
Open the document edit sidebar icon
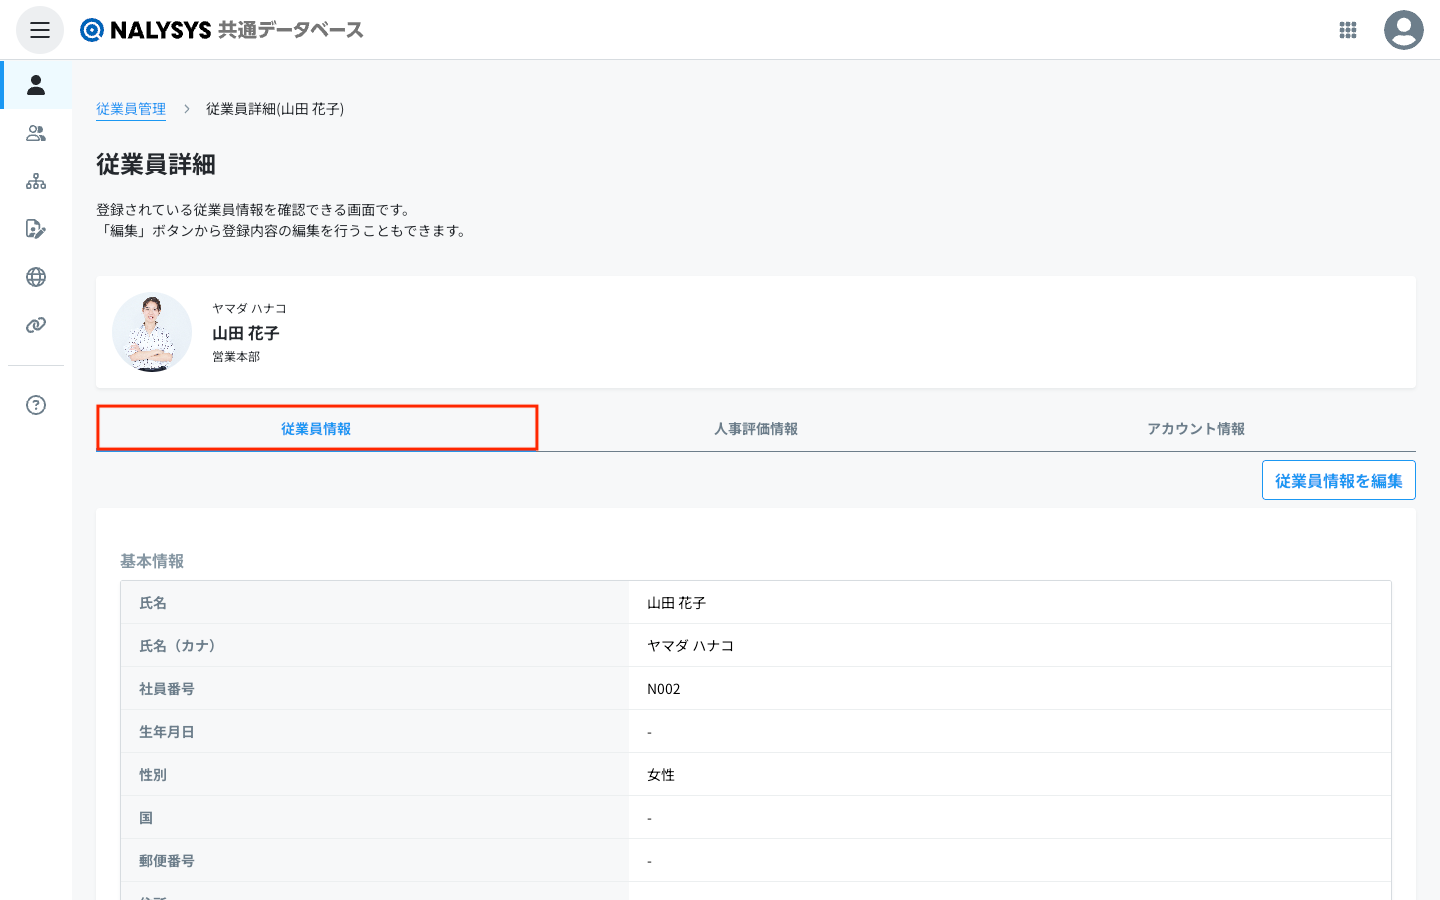coord(36,229)
